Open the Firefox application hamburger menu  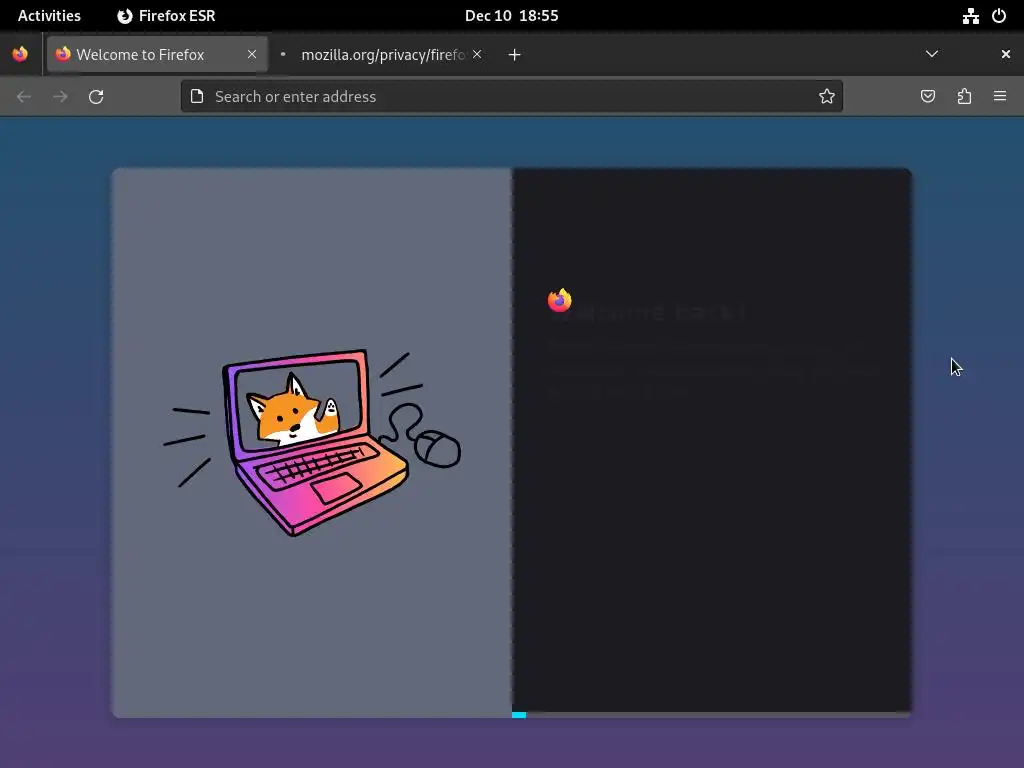pyautogui.click(x=1000, y=97)
